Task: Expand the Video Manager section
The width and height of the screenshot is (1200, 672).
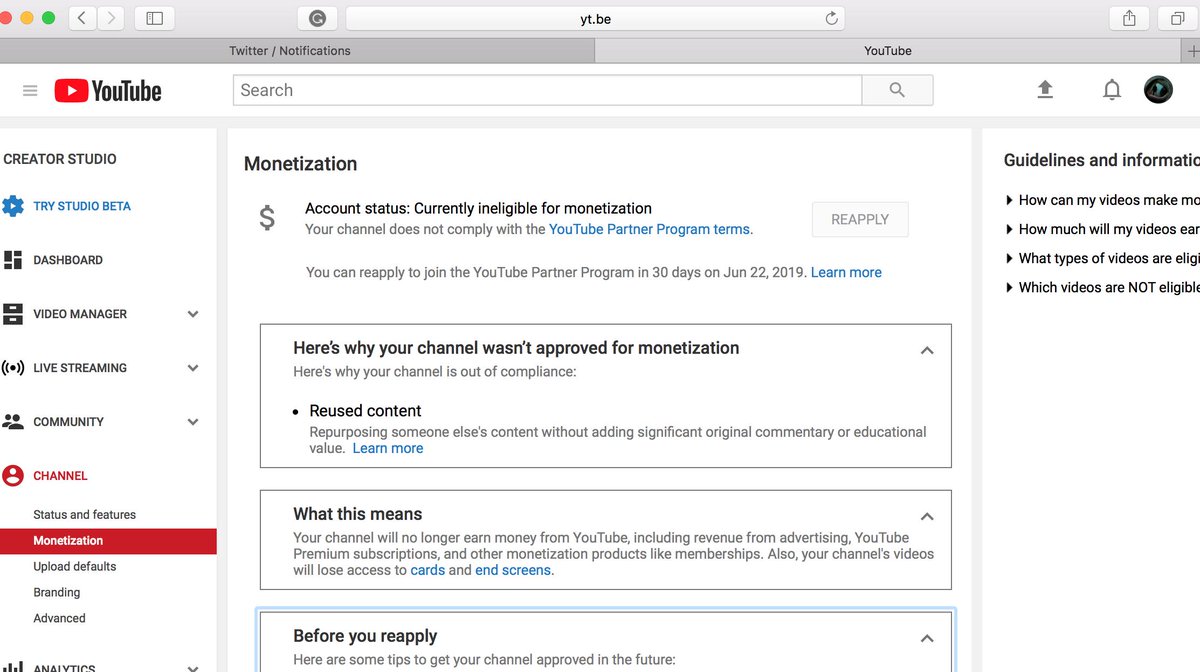Action: pos(193,314)
